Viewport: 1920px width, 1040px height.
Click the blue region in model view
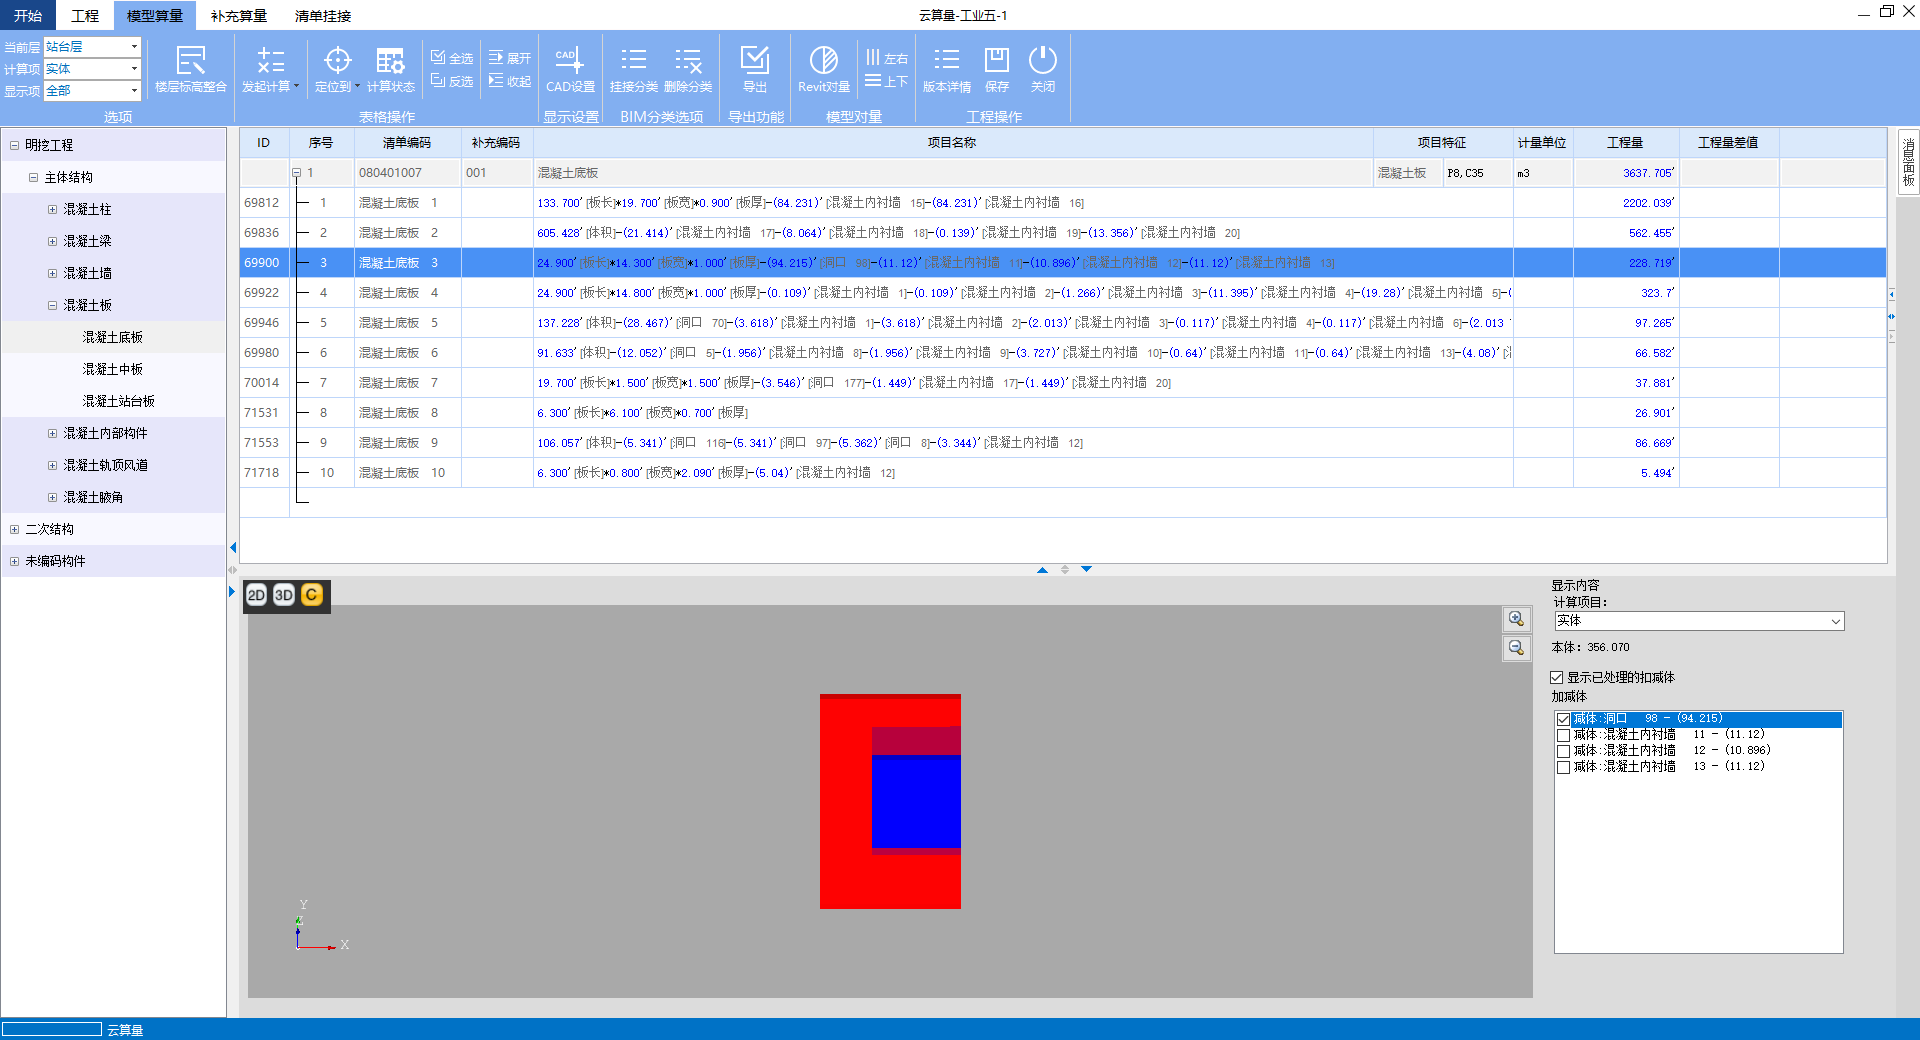point(915,800)
